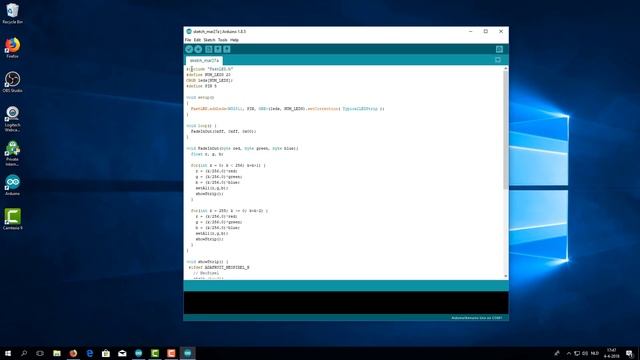Open Task View from the taskbar

[x=40, y=353]
